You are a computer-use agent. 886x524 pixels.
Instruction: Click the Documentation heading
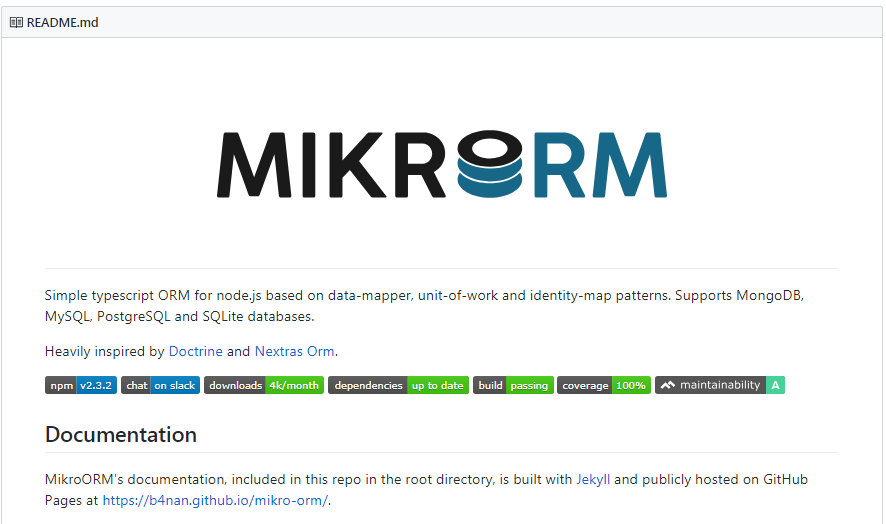click(121, 435)
